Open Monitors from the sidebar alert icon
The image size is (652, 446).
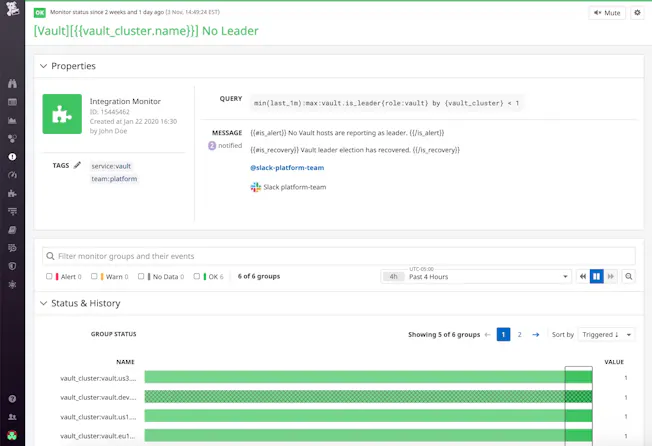(12, 157)
